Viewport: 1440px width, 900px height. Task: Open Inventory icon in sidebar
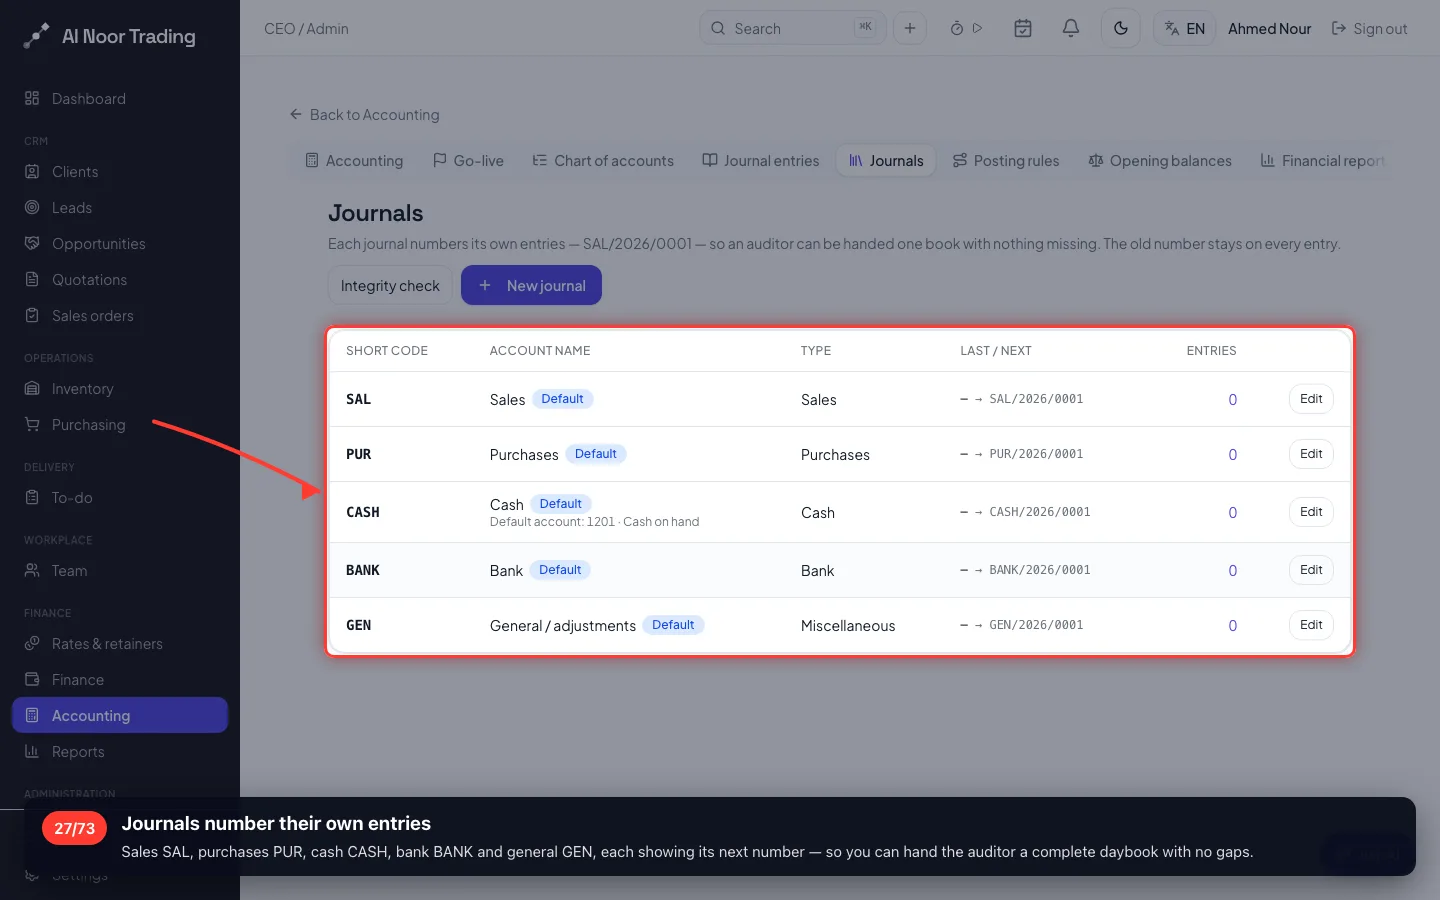coord(32,388)
